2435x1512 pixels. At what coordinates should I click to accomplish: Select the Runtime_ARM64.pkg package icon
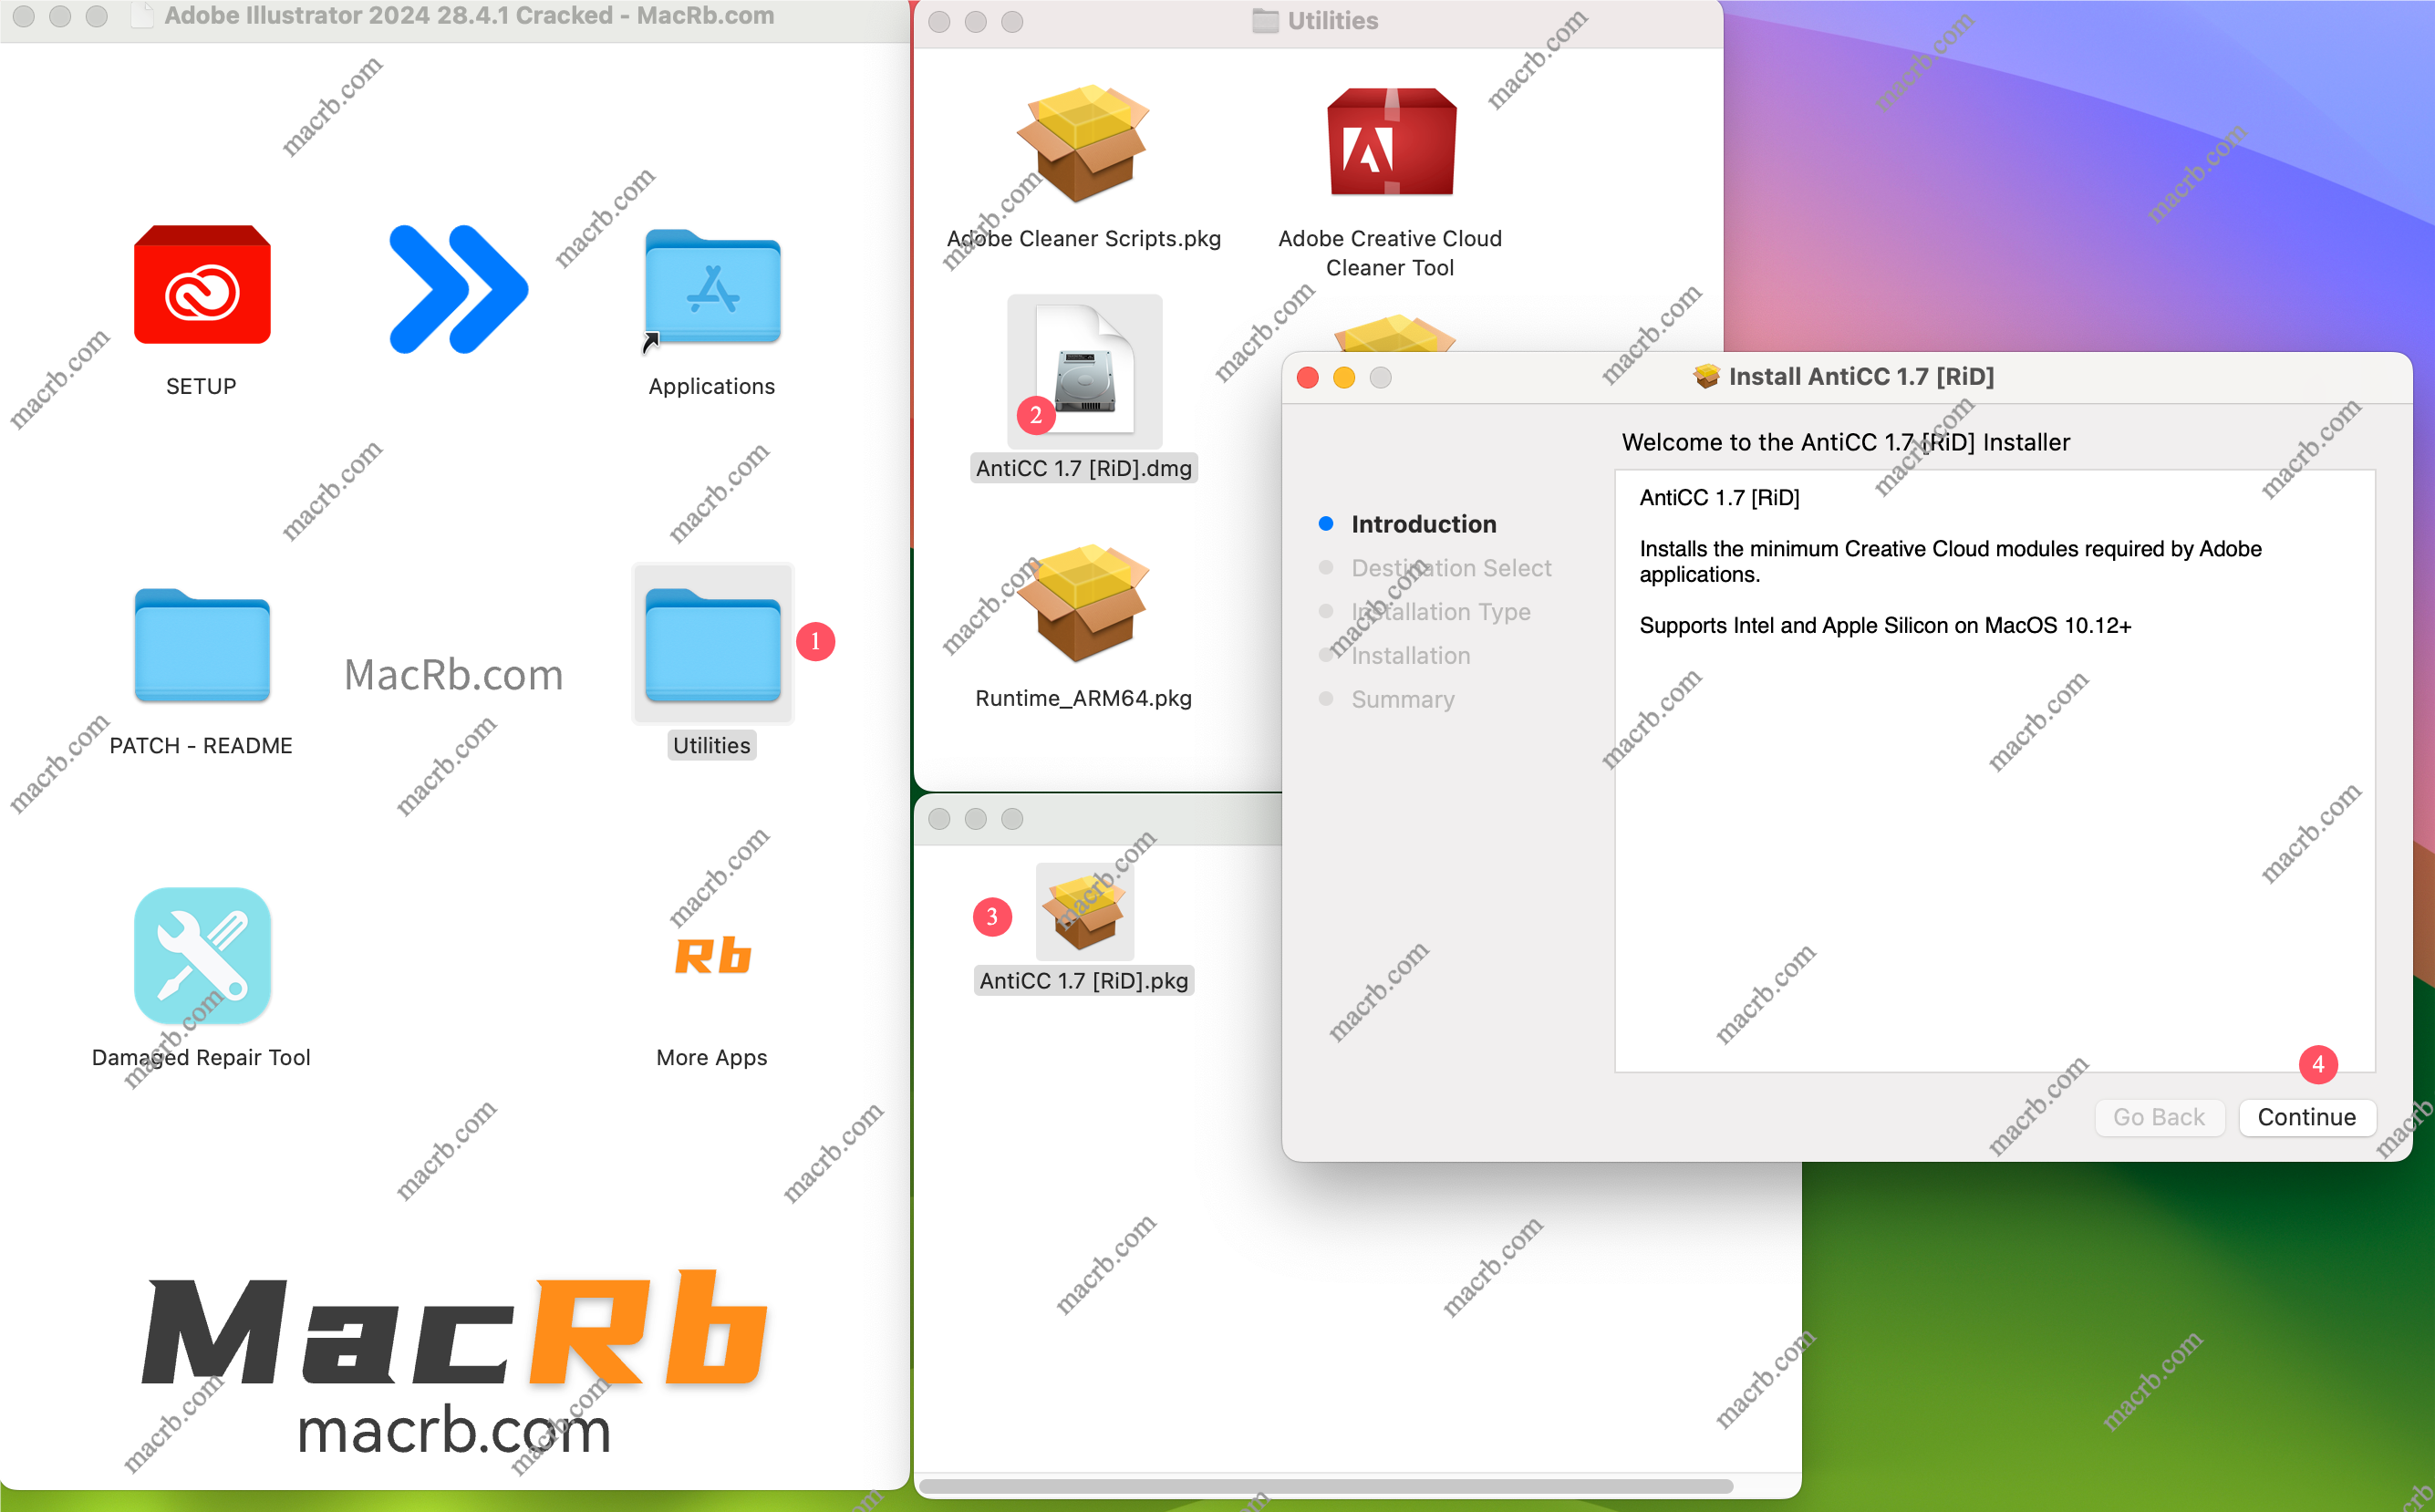click(x=1084, y=603)
